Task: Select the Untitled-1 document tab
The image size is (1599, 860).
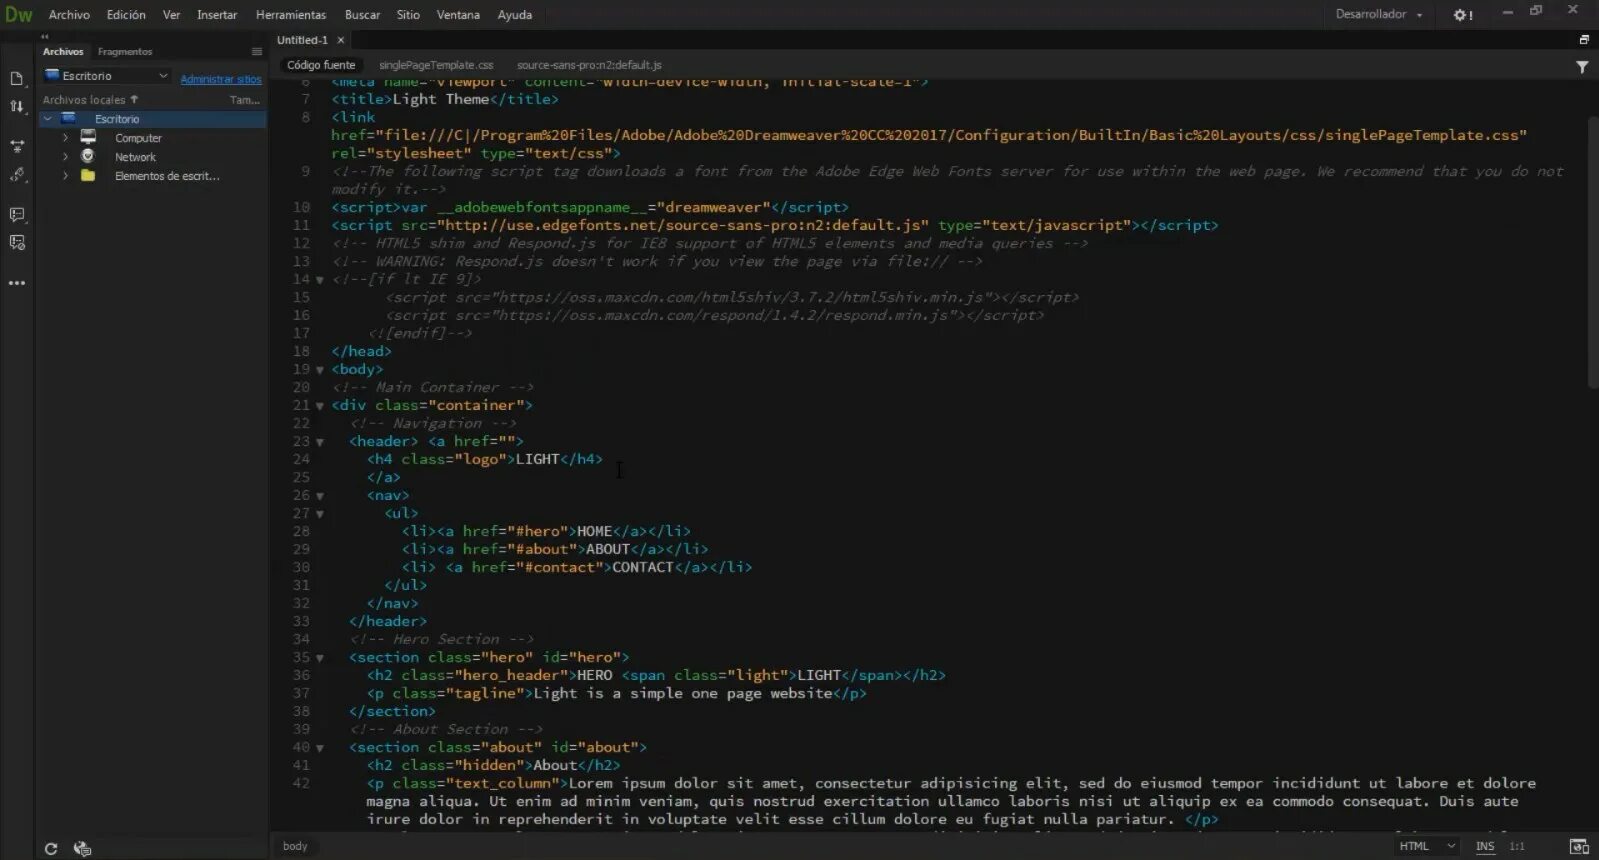Action: coord(302,40)
